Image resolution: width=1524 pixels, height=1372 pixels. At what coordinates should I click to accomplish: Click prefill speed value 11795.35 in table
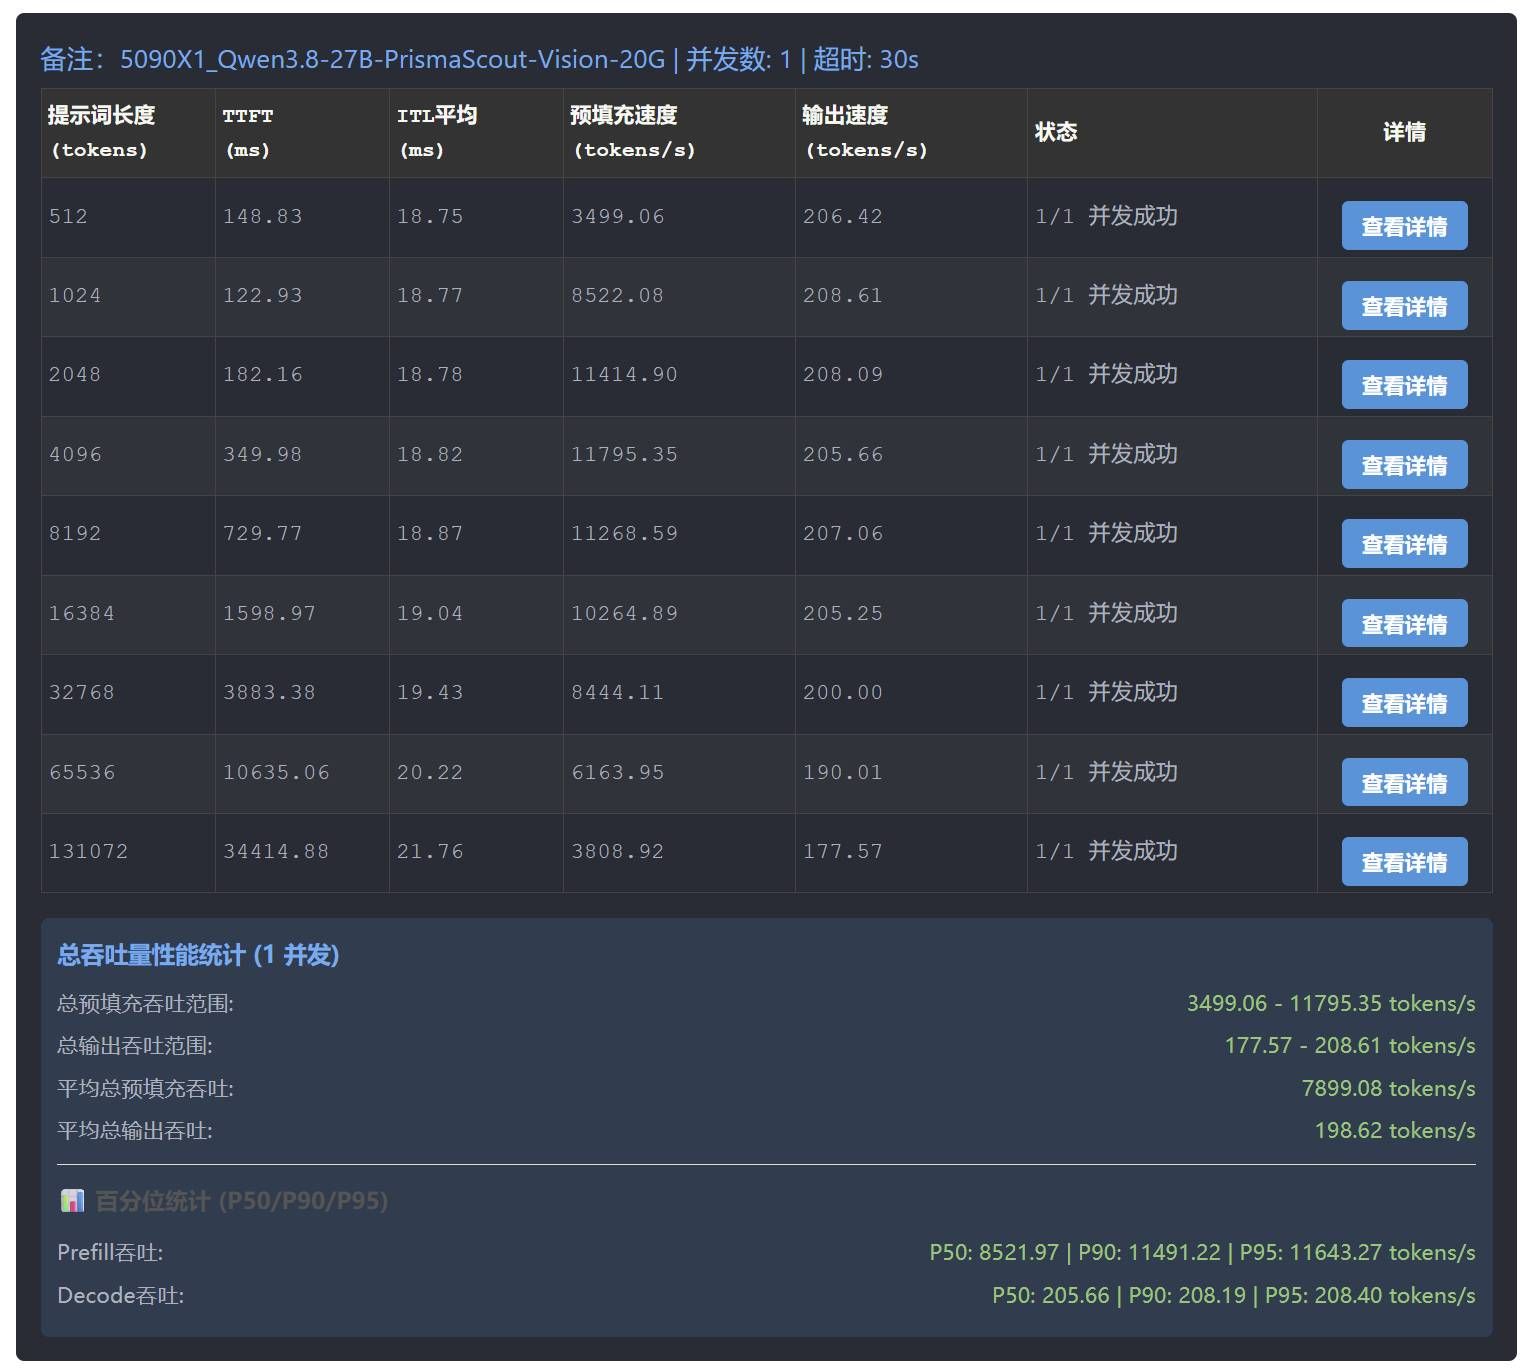(x=624, y=454)
